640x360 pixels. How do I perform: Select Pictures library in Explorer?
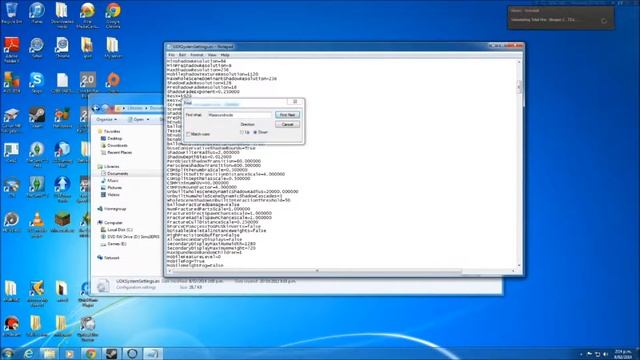tap(114, 188)
